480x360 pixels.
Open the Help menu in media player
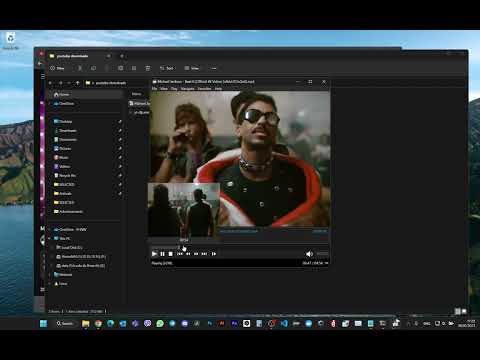[218, 88]
